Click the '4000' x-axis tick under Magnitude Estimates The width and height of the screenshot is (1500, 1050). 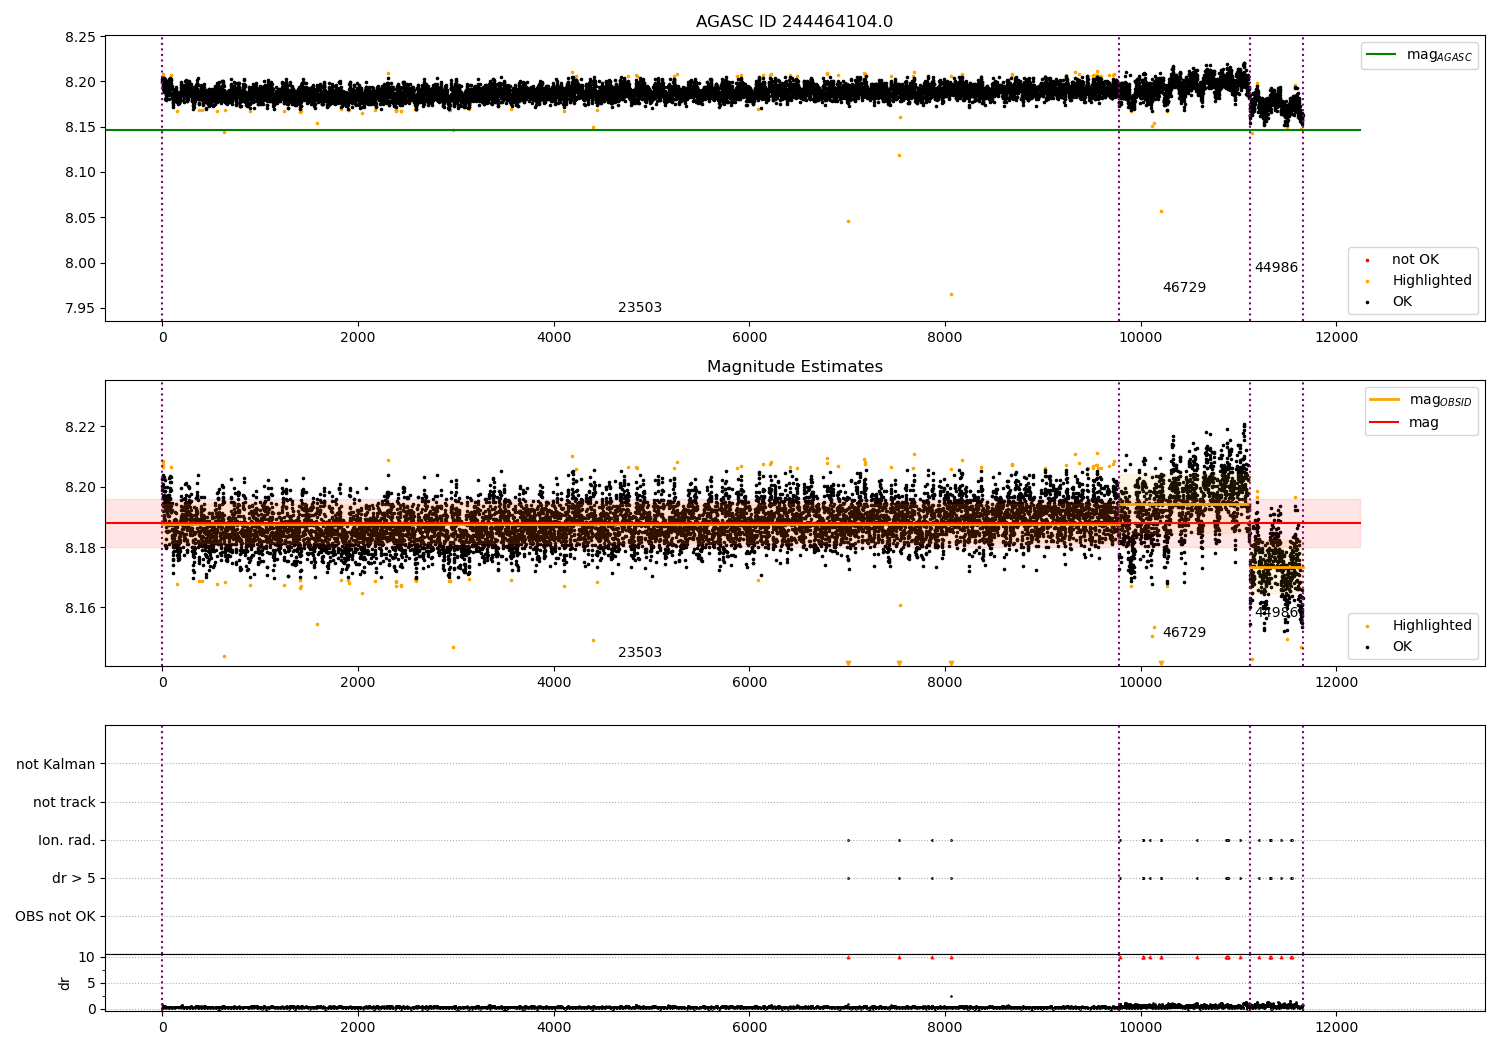[553, 683]
